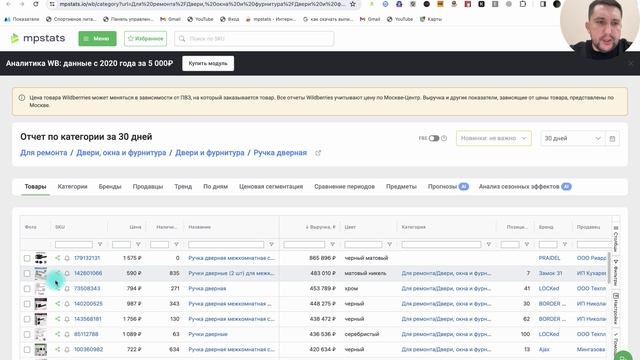Check the row checkbox for SKU 85112788
The image size is (640, 360).
27,334
